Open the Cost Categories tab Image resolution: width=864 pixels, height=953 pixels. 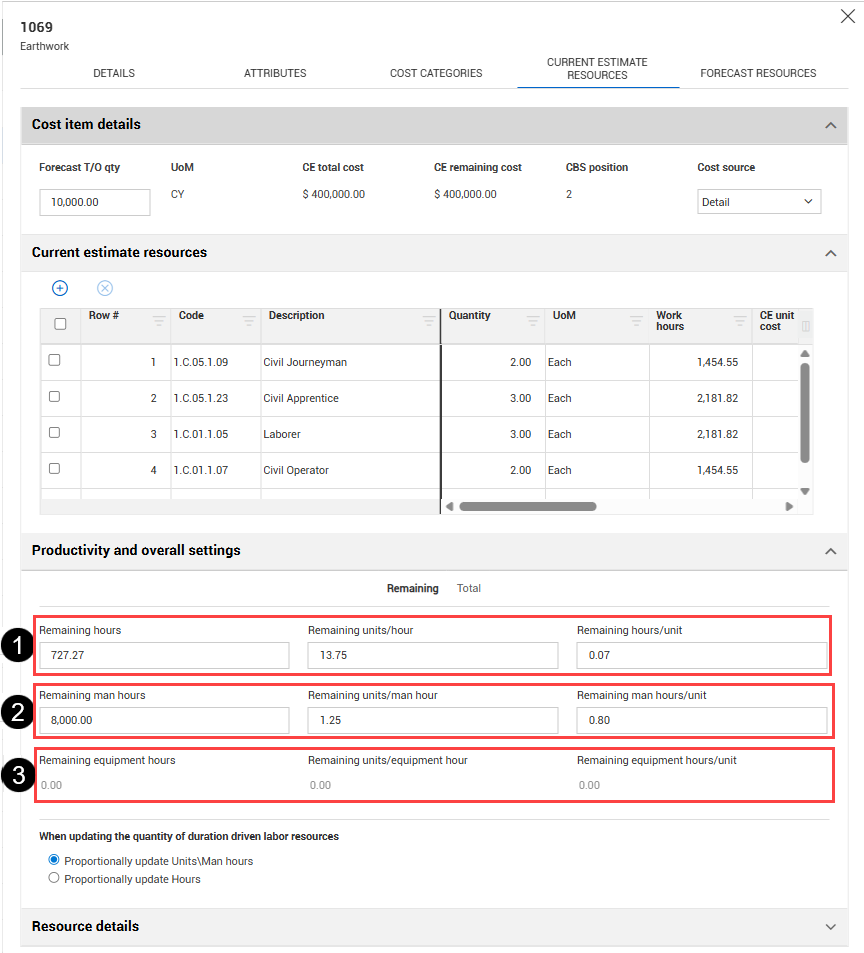tap(436, 73)
